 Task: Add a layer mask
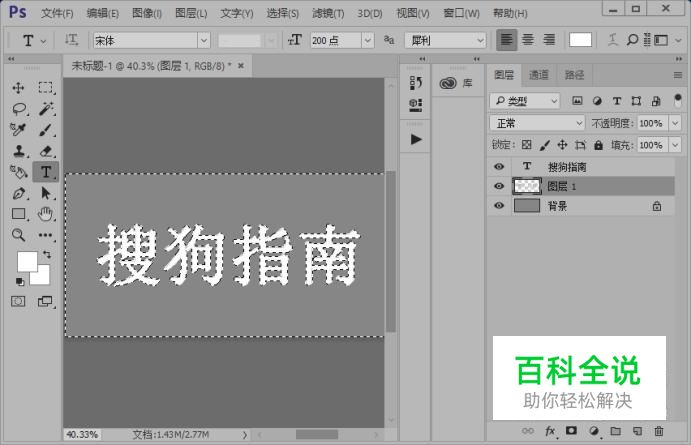571,430
